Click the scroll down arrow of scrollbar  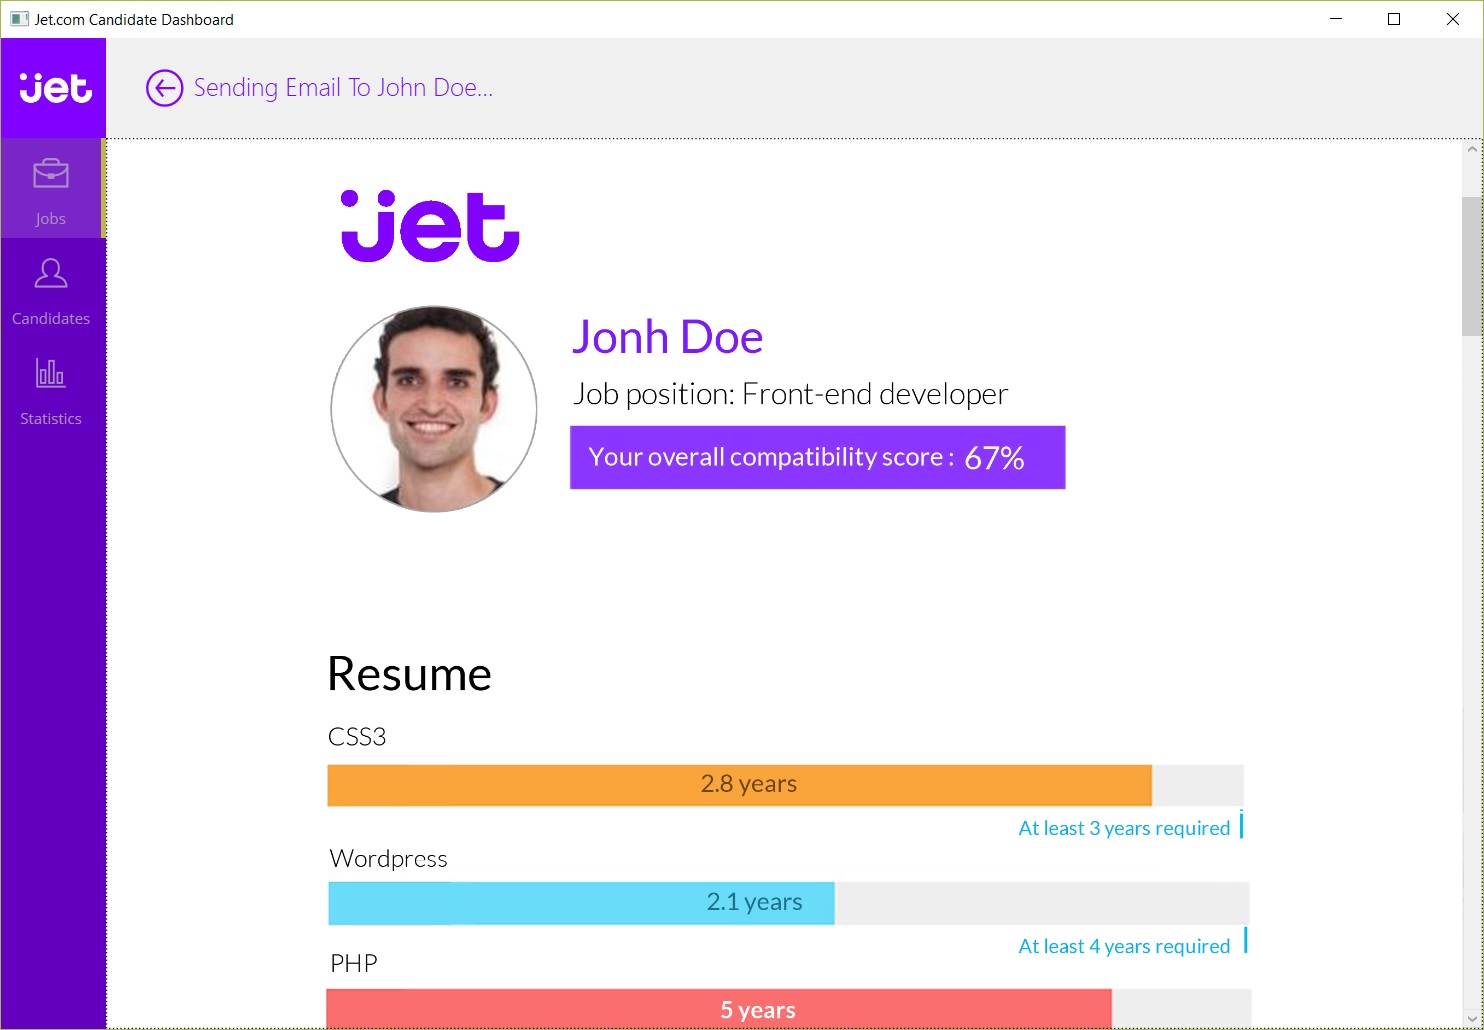coord(1472,1019)
